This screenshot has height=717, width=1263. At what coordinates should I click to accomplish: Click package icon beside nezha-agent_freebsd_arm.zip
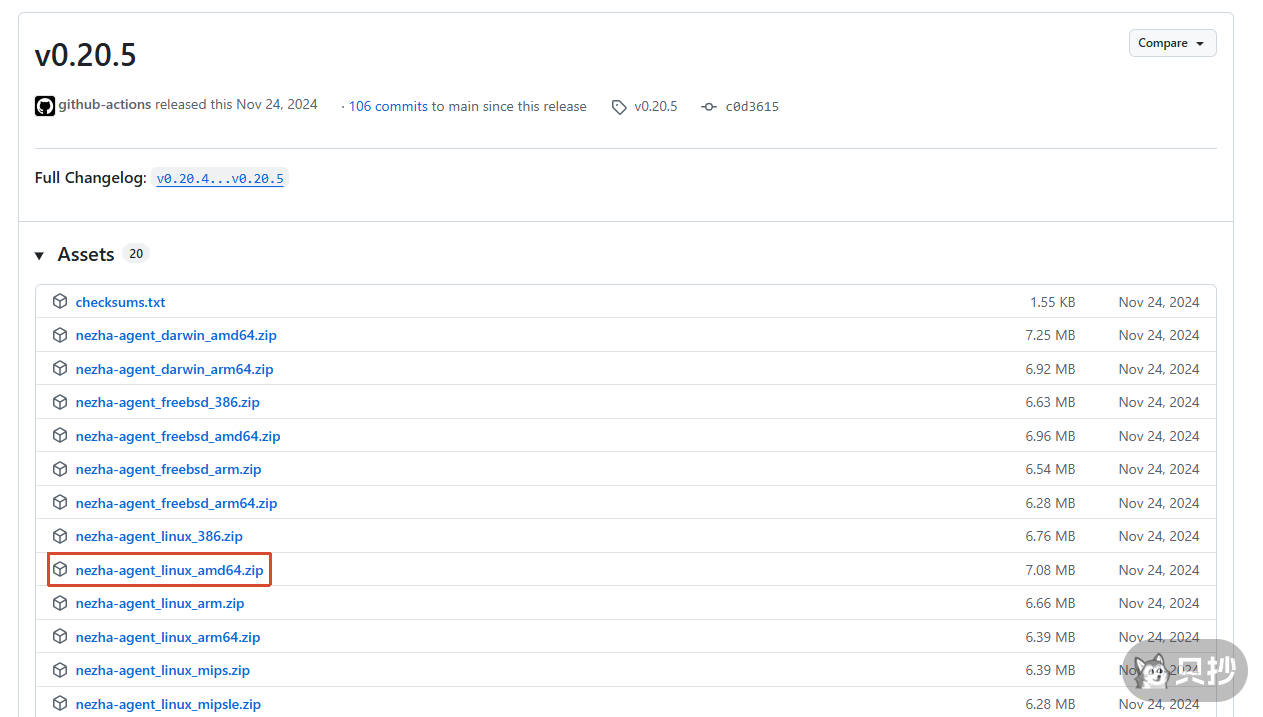click(x=60, y=469)
